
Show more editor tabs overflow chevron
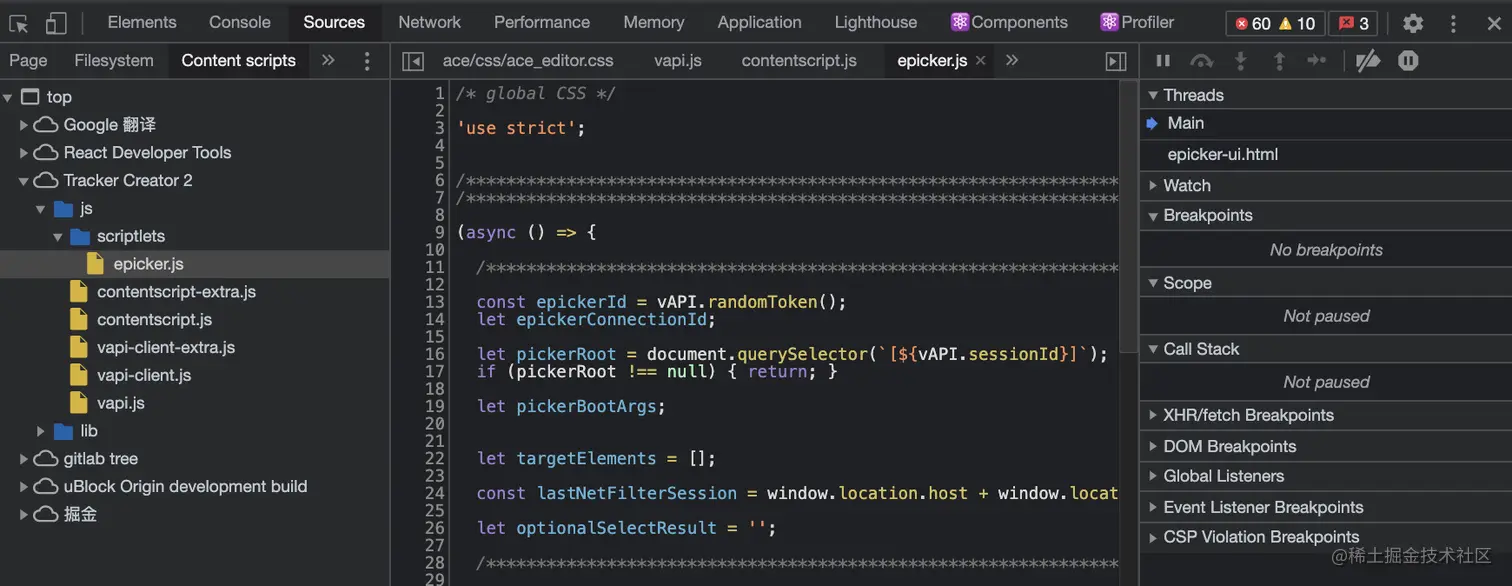1012,61
